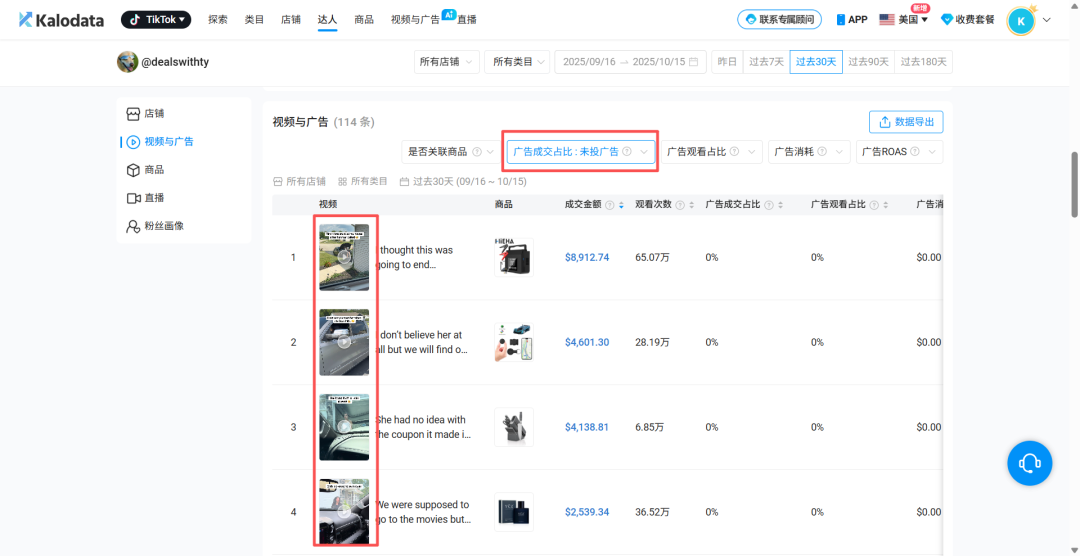Click the calendar icon in date range field
This screenshot has height=556, width=1080.
click(x=695, y=62)
